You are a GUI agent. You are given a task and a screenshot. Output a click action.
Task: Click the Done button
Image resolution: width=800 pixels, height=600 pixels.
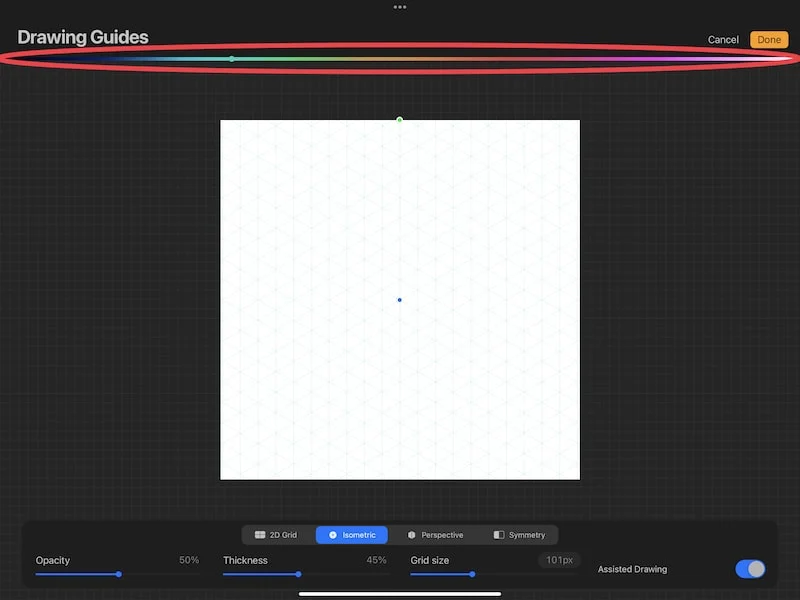click(769, 40)
